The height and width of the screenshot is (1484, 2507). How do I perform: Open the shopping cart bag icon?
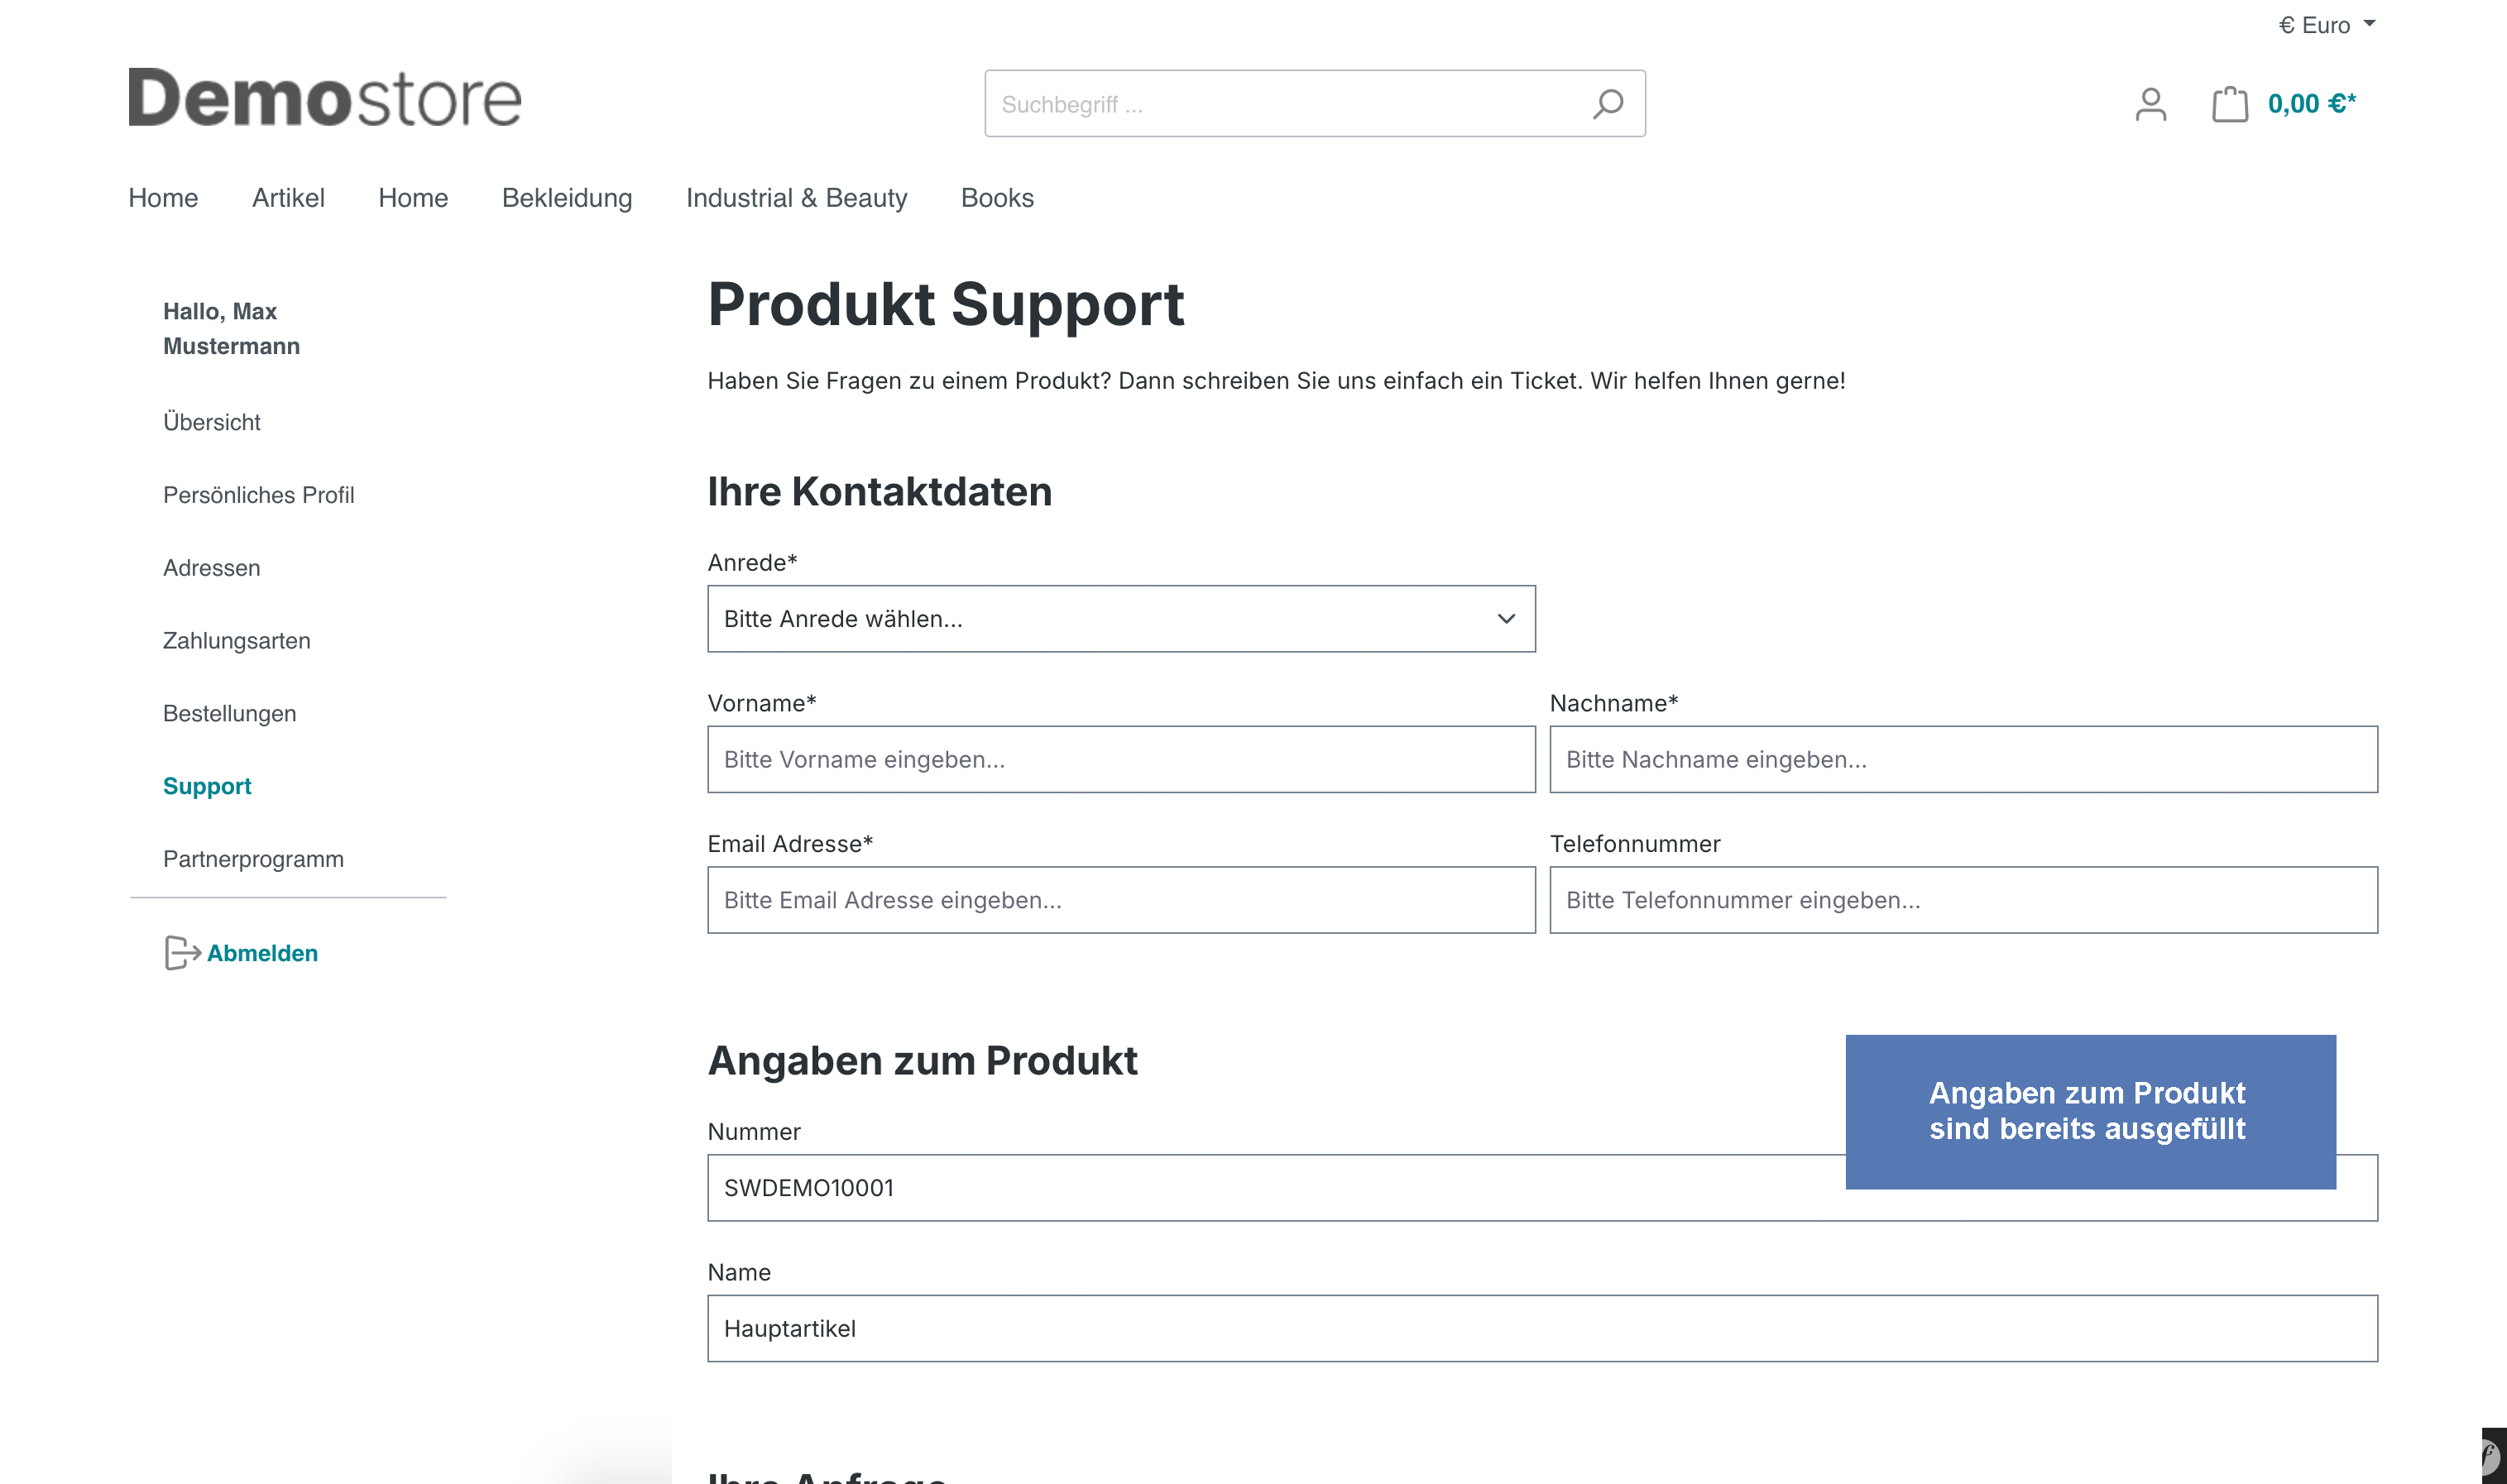click(x=2229, y=104)
